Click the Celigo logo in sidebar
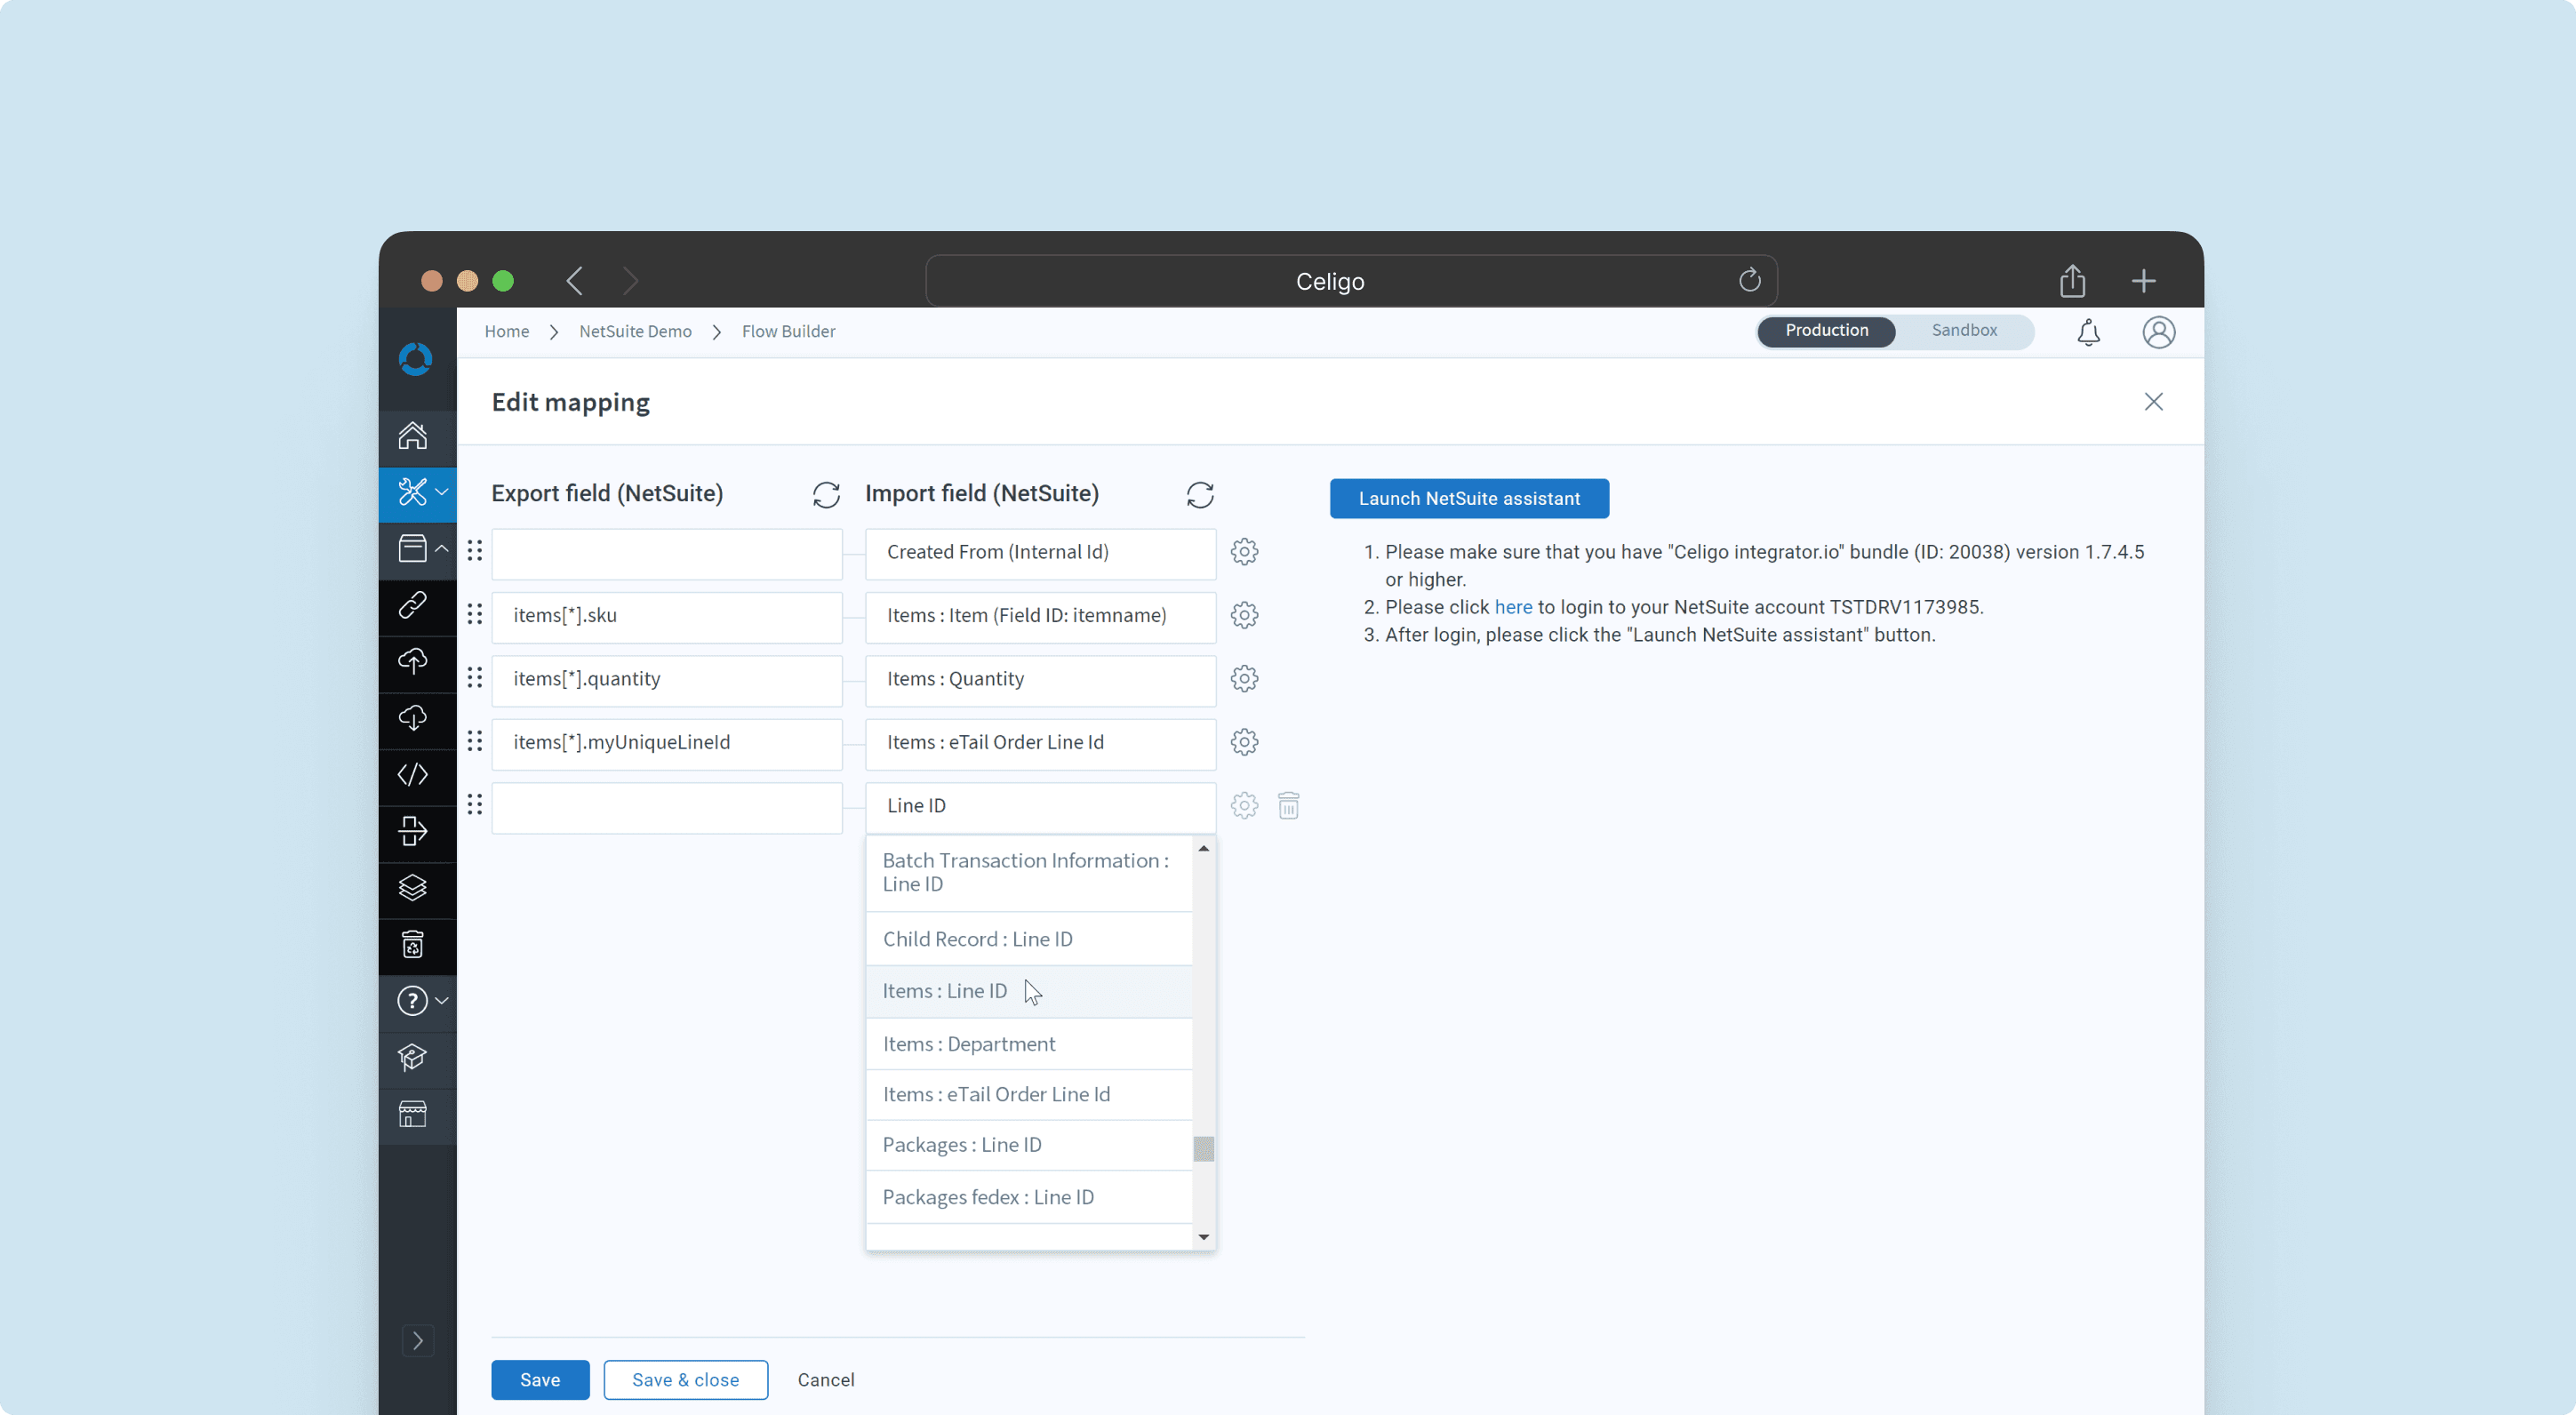 415,359
